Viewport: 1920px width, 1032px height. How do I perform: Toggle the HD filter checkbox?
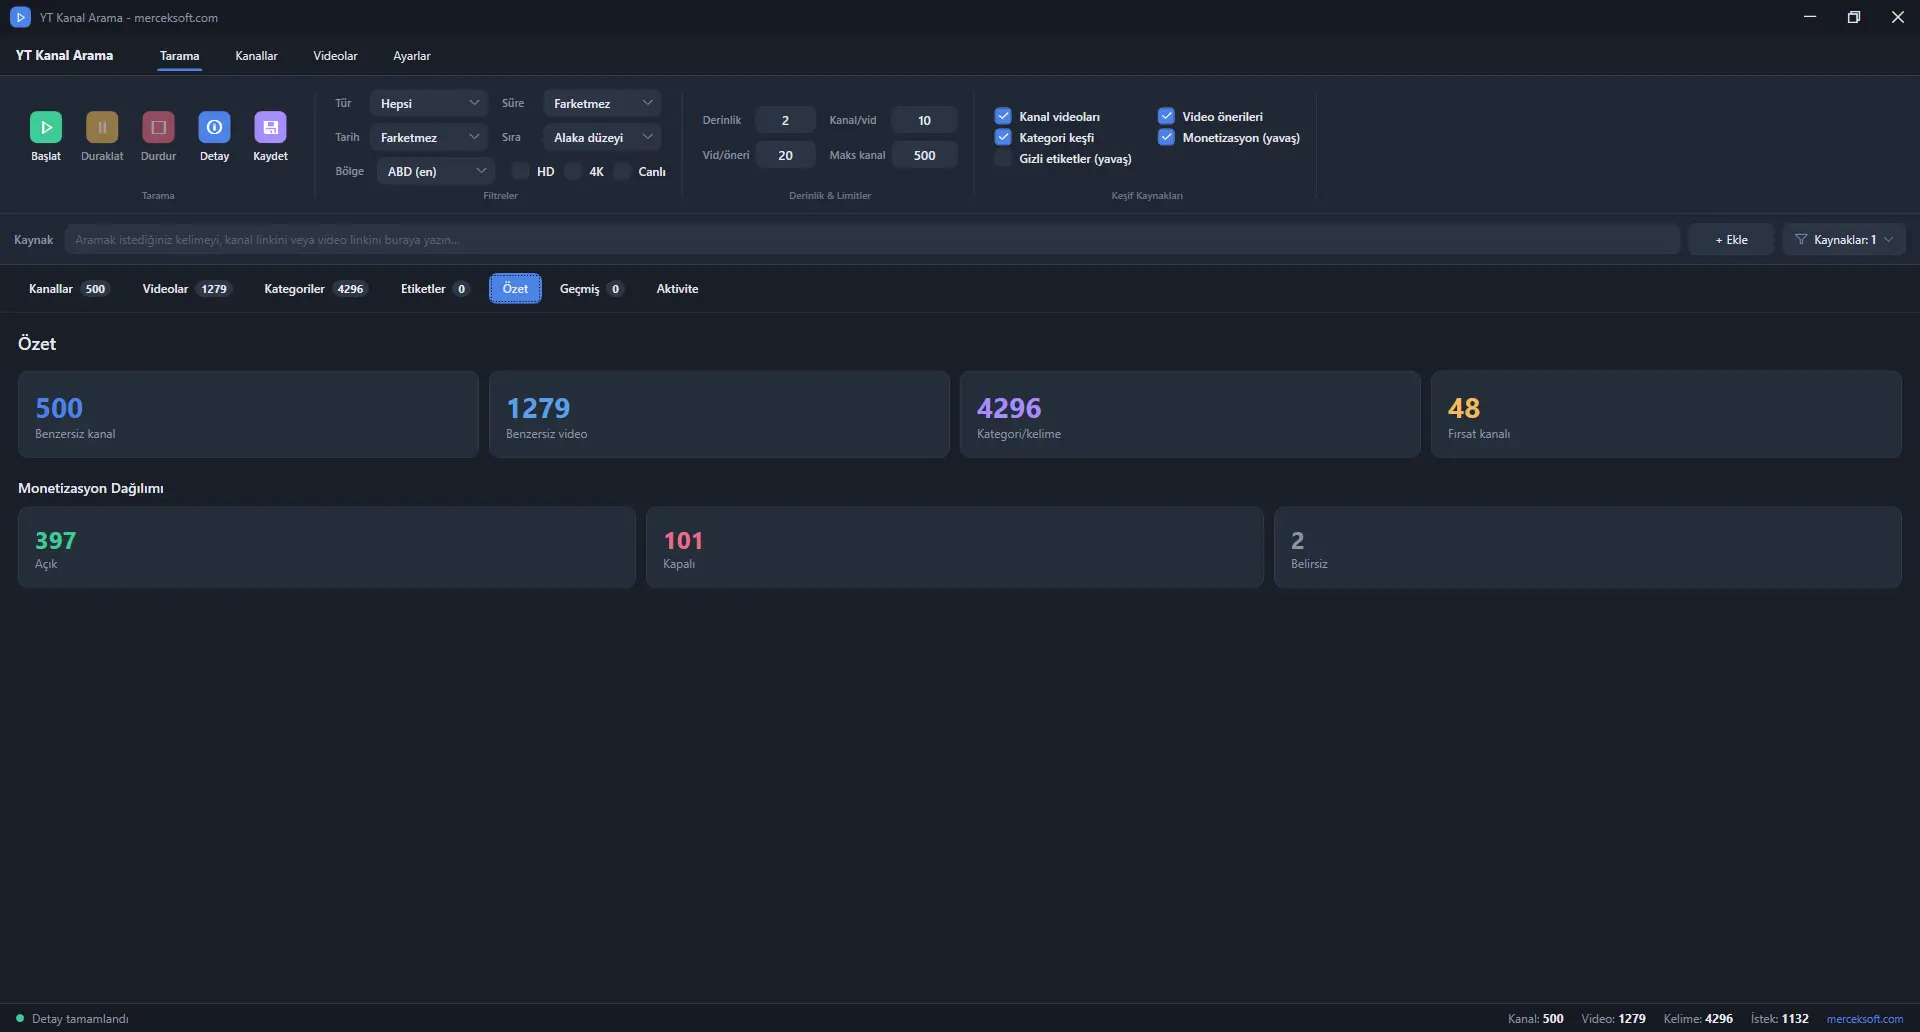520,171
